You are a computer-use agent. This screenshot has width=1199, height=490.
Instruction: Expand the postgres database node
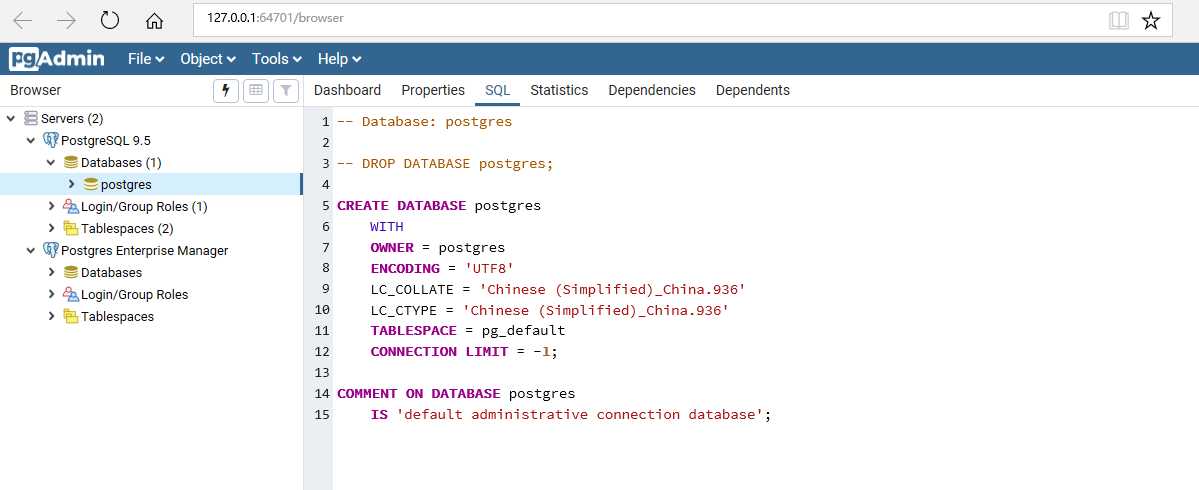pyautogui.click(x=71, y=184)
